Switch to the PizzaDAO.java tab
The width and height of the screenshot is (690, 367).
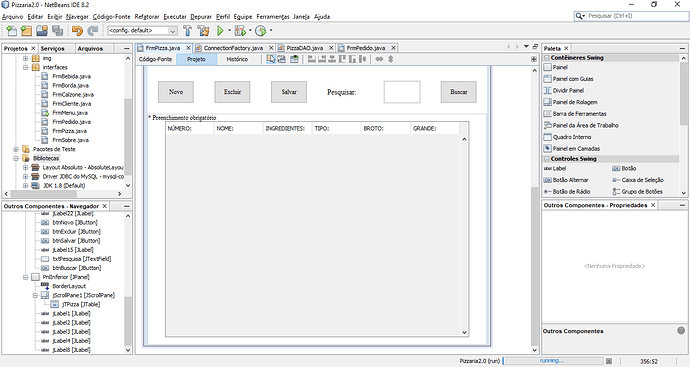click(x=305, y=48)
